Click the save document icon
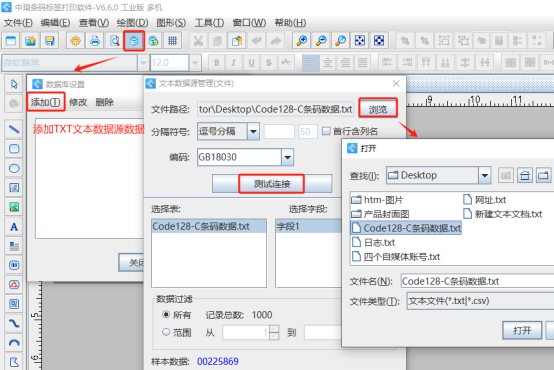The width and height of the screenshot is (554, 370). pos(50,41)
